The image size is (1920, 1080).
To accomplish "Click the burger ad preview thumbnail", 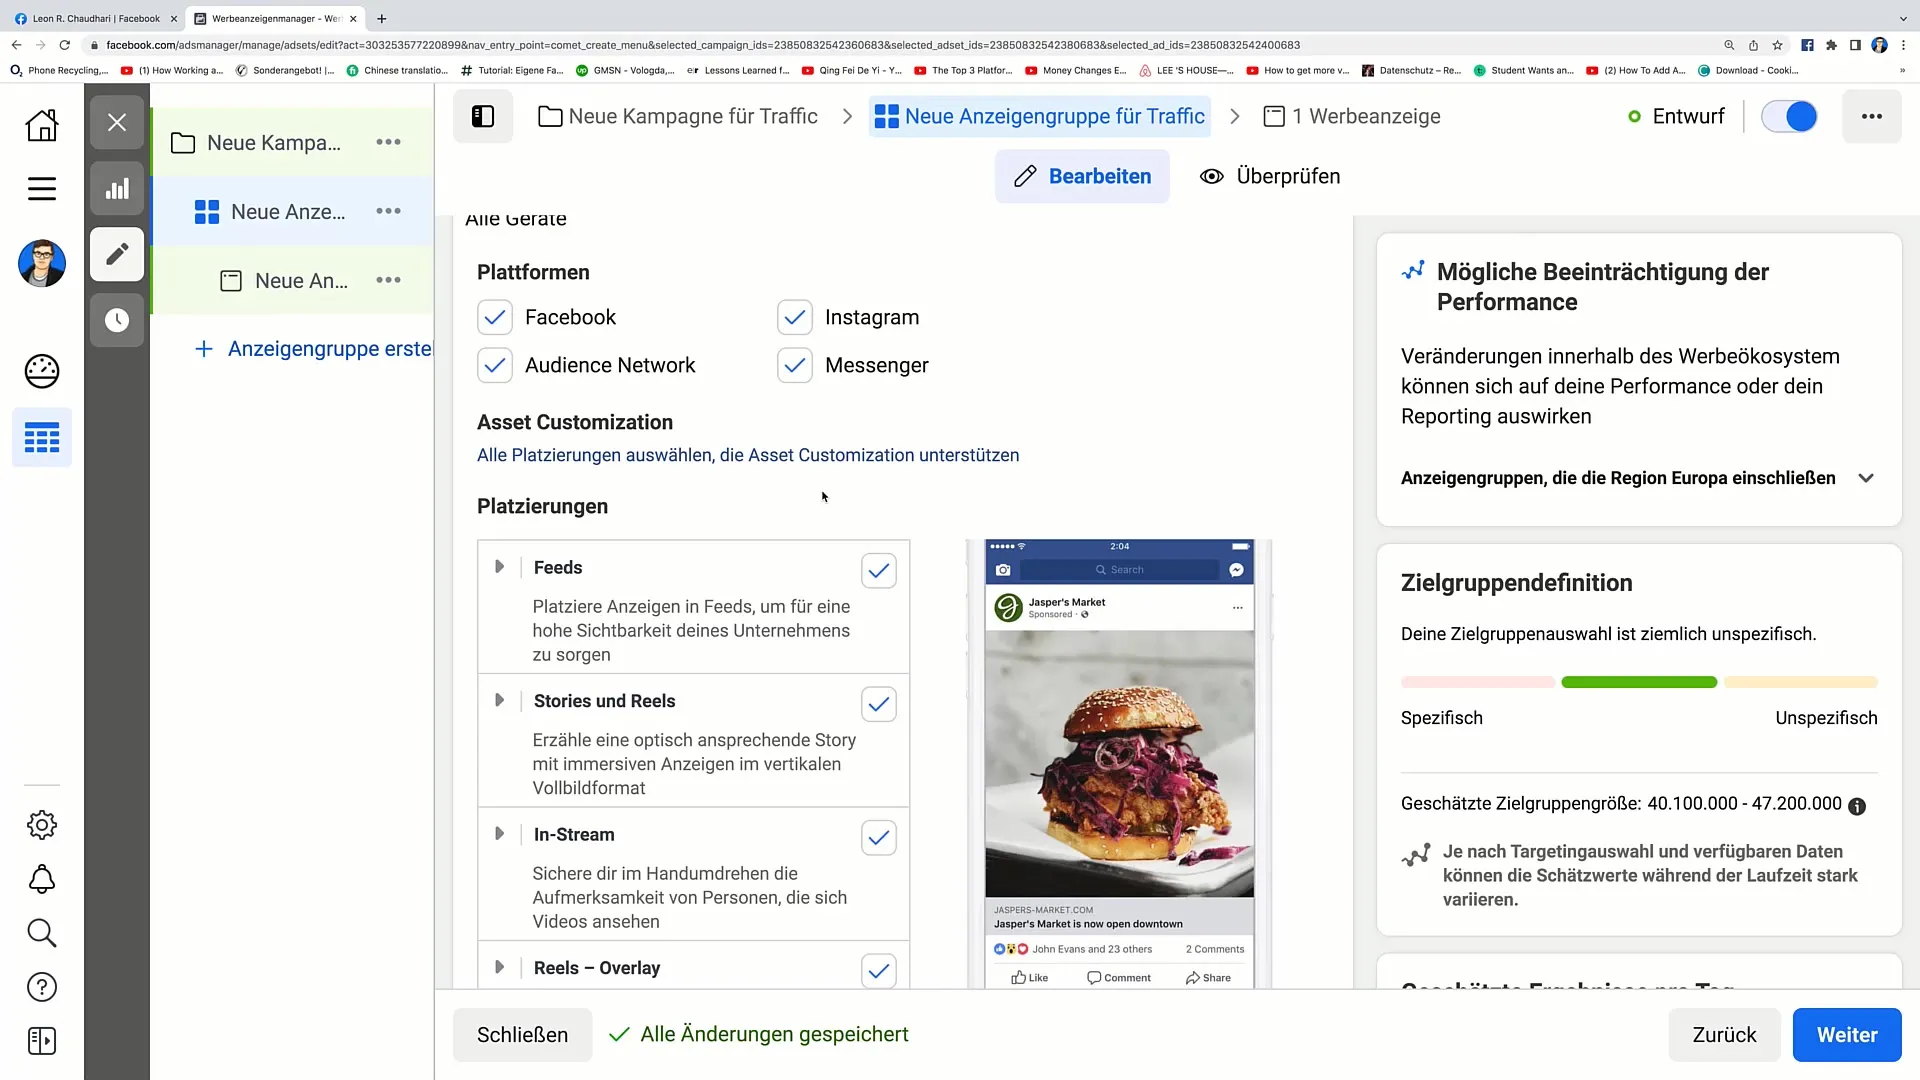I will click(x=1119, y=763).
